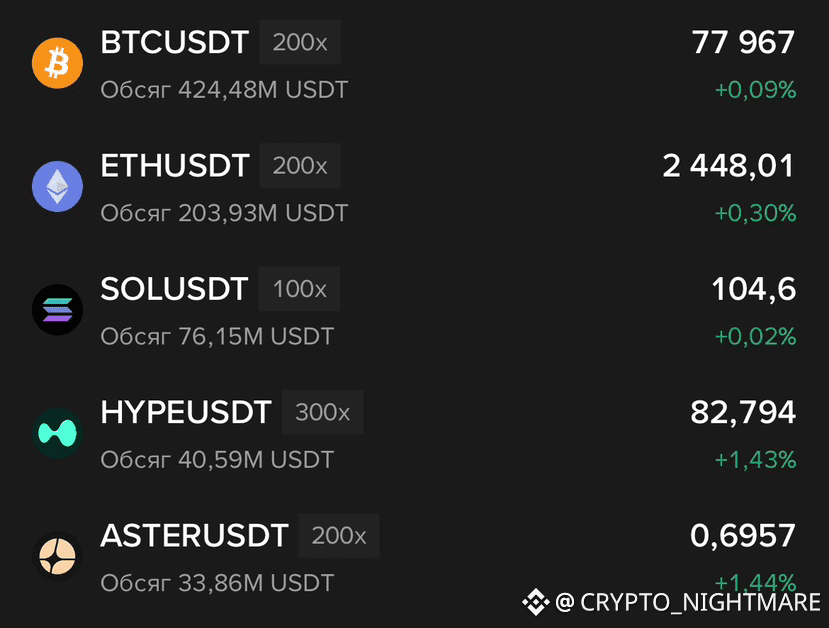829x628 pixels.
Task: Click the ASTER coin icon
Action: pos(57,556)
